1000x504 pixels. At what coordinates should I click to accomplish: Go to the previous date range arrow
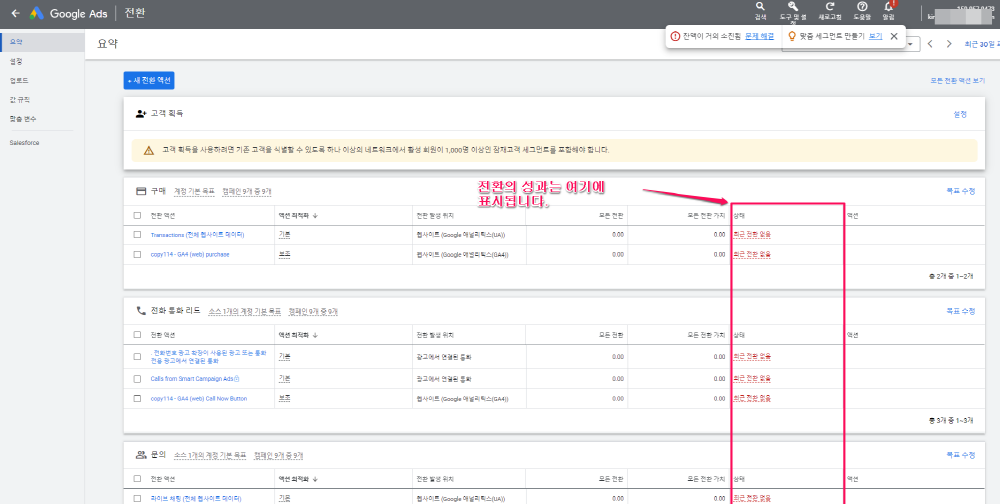930,44
